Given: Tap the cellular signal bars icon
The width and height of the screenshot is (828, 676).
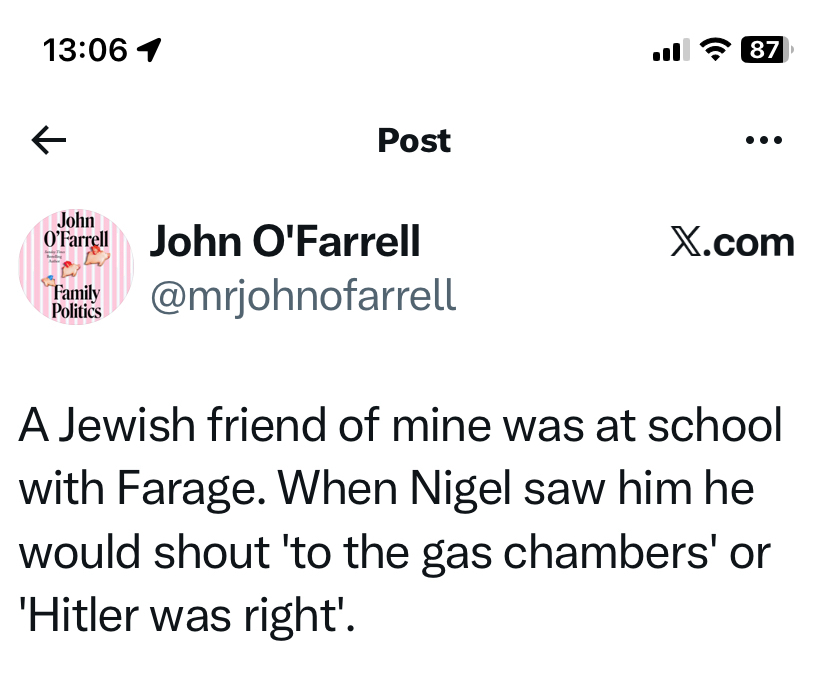Looking at the screenshot, I should pos(666,50).
